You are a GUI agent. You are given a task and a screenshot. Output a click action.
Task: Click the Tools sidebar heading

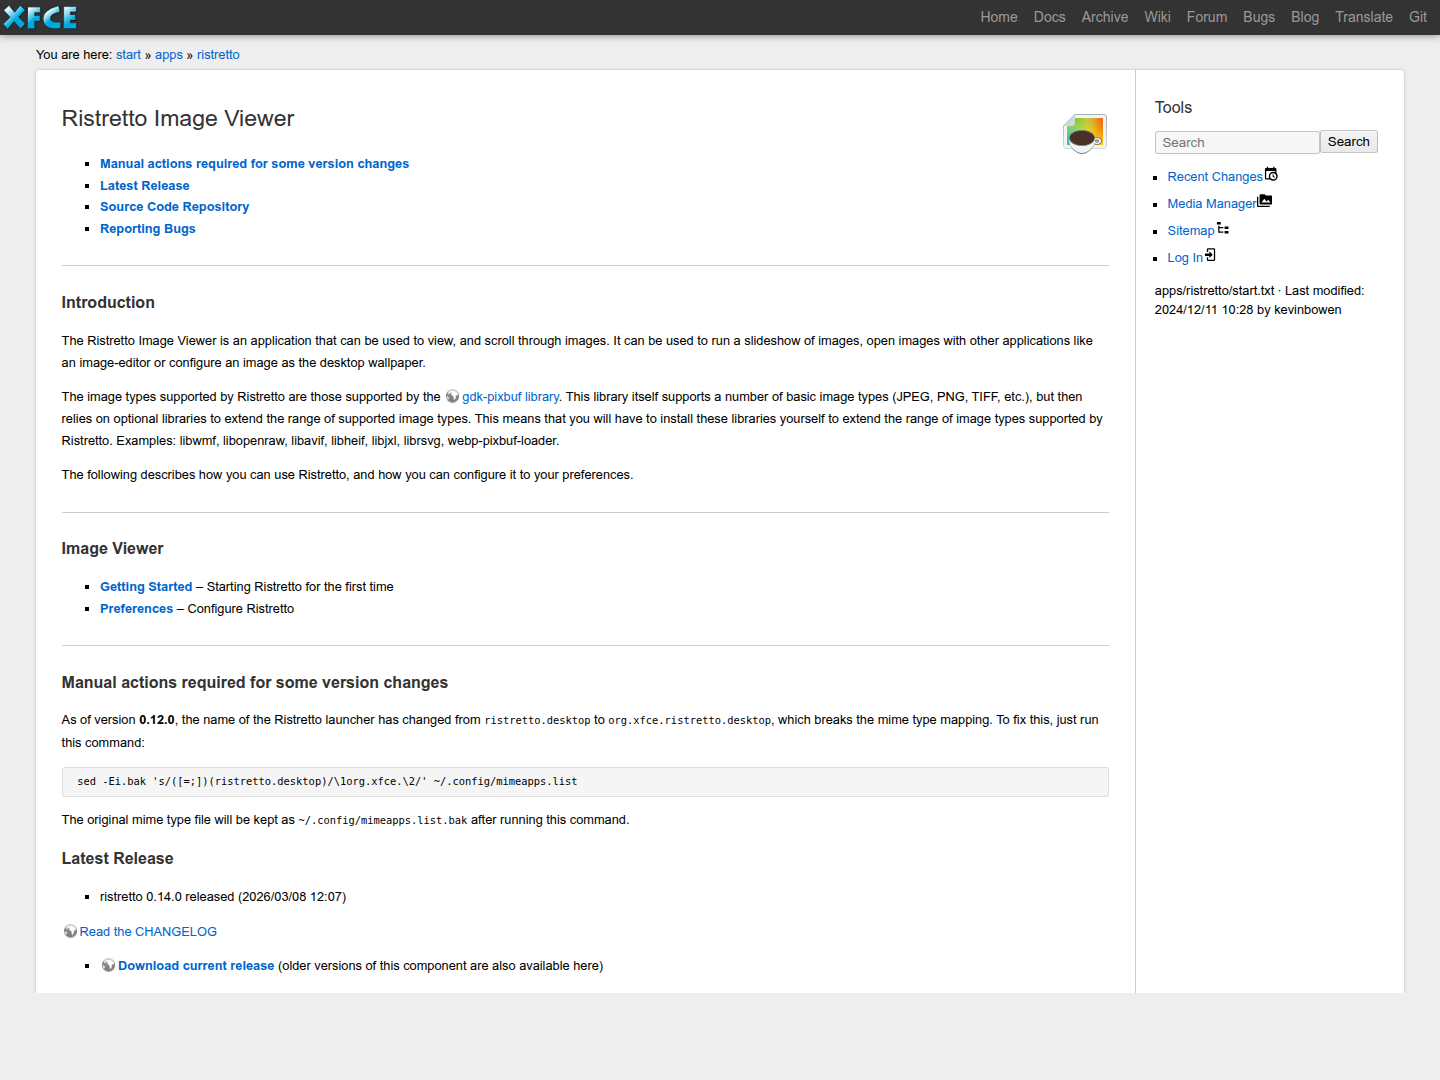(1173, 107)
